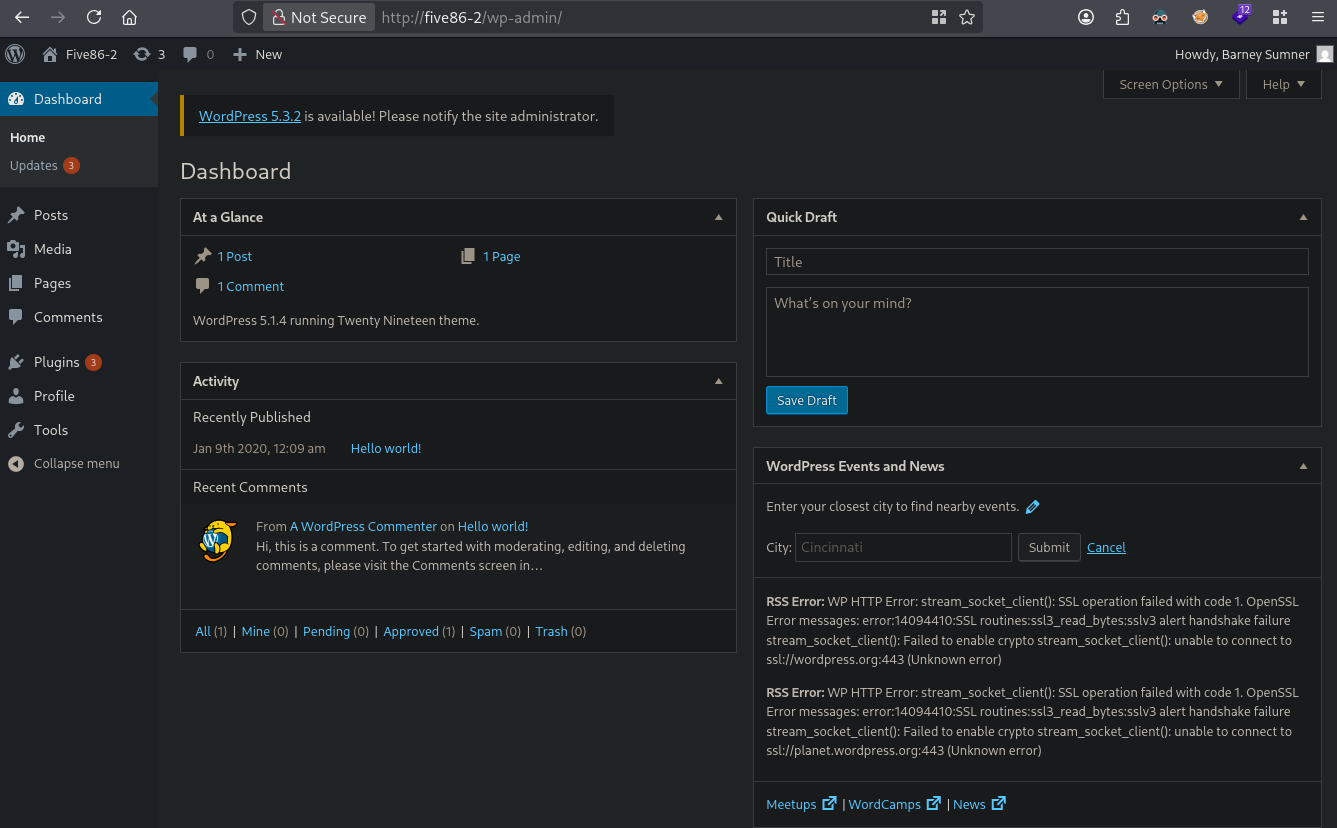Screen dimensions: 1337x828
Task: Click the browser forward arrow
Action: [58, 17]
